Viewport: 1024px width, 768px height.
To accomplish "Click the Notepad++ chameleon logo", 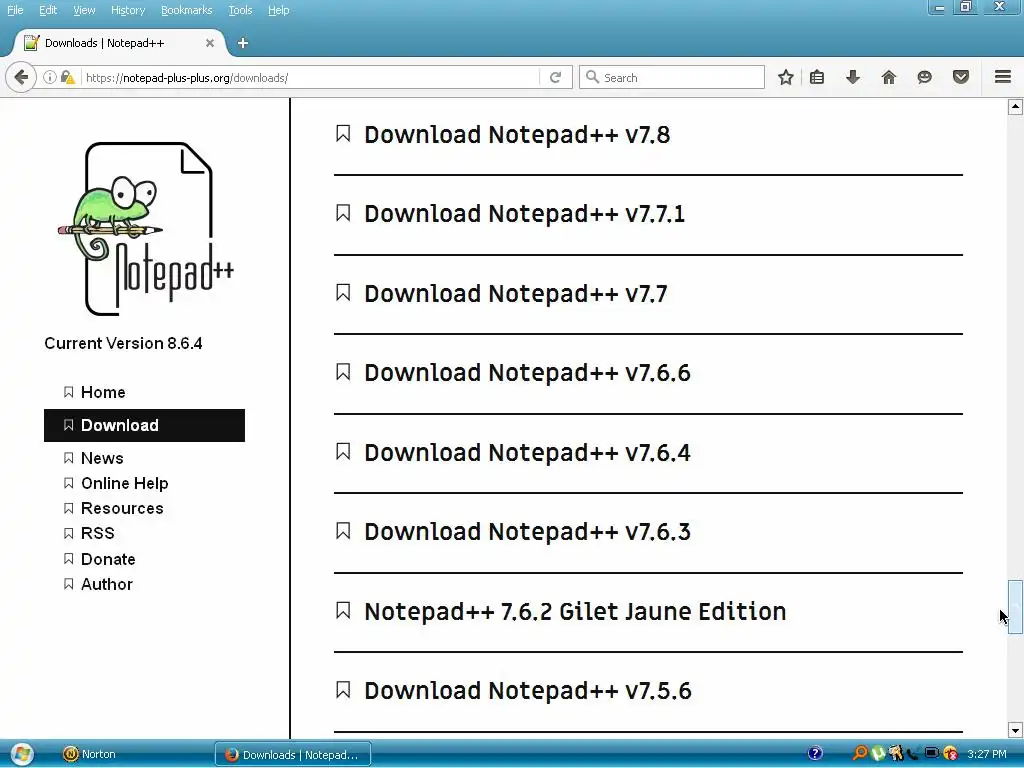I will [146, 229].
